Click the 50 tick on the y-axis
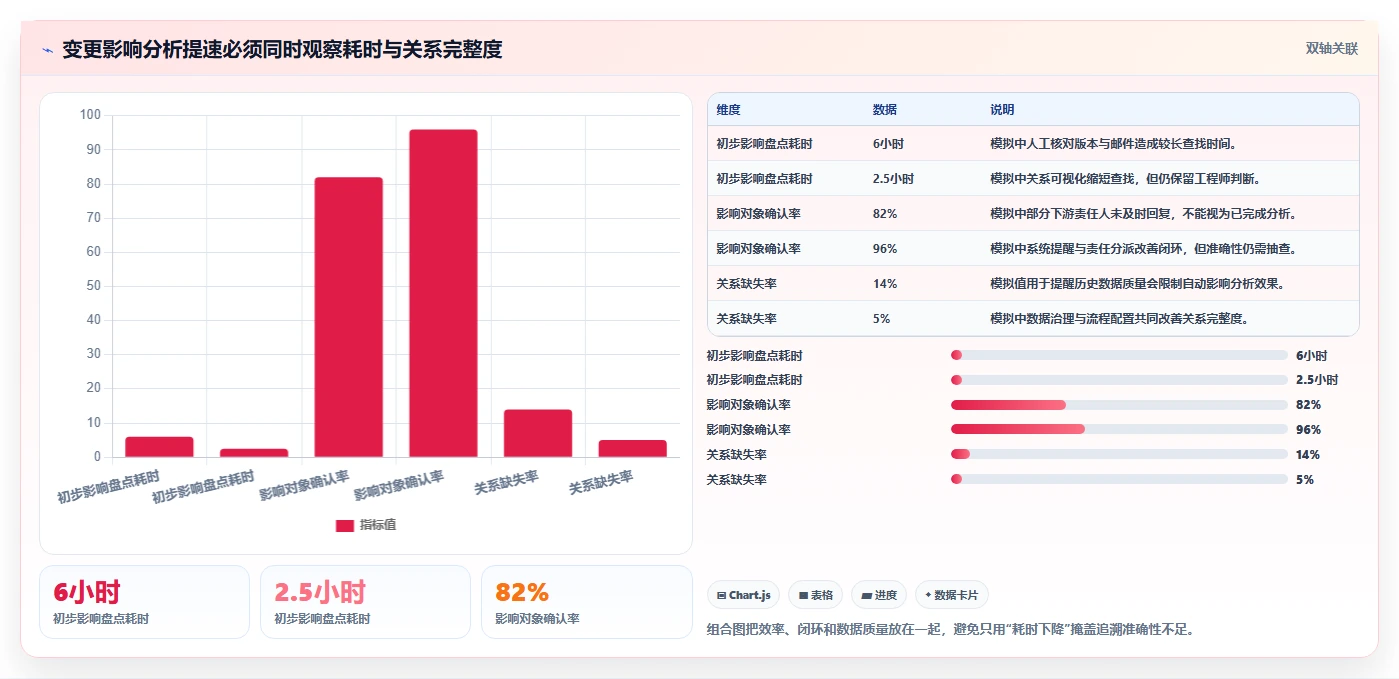The width and height of the screenshot is (1399, 679). click(x=93, y=286)
